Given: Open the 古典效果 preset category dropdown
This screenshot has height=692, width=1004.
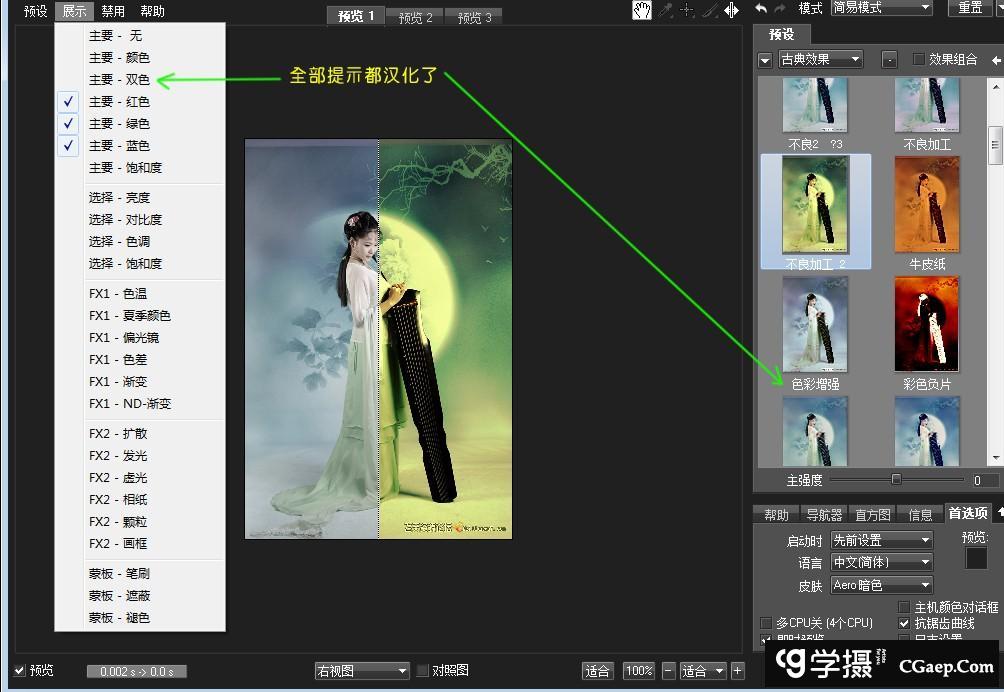Looking at the screenshot, I should click(x=820, y=60).
